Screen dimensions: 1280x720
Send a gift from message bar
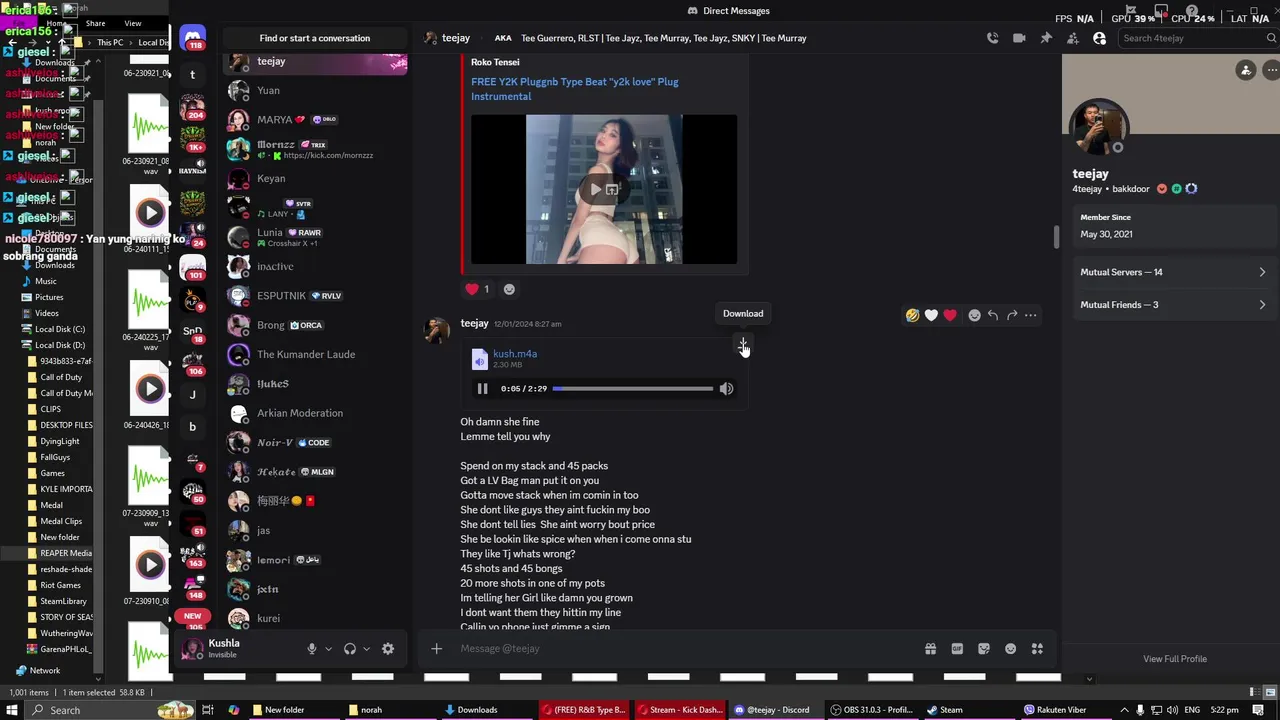coord(930,649)
